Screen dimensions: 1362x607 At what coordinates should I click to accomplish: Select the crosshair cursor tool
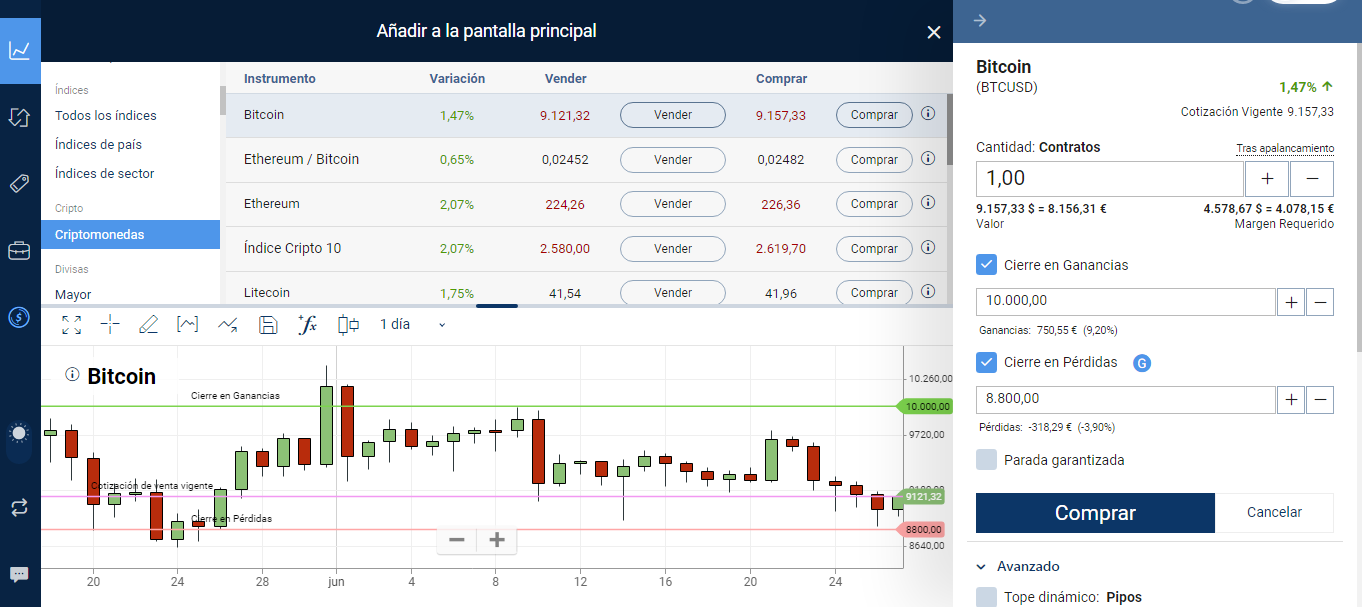[x=110, y=324]
